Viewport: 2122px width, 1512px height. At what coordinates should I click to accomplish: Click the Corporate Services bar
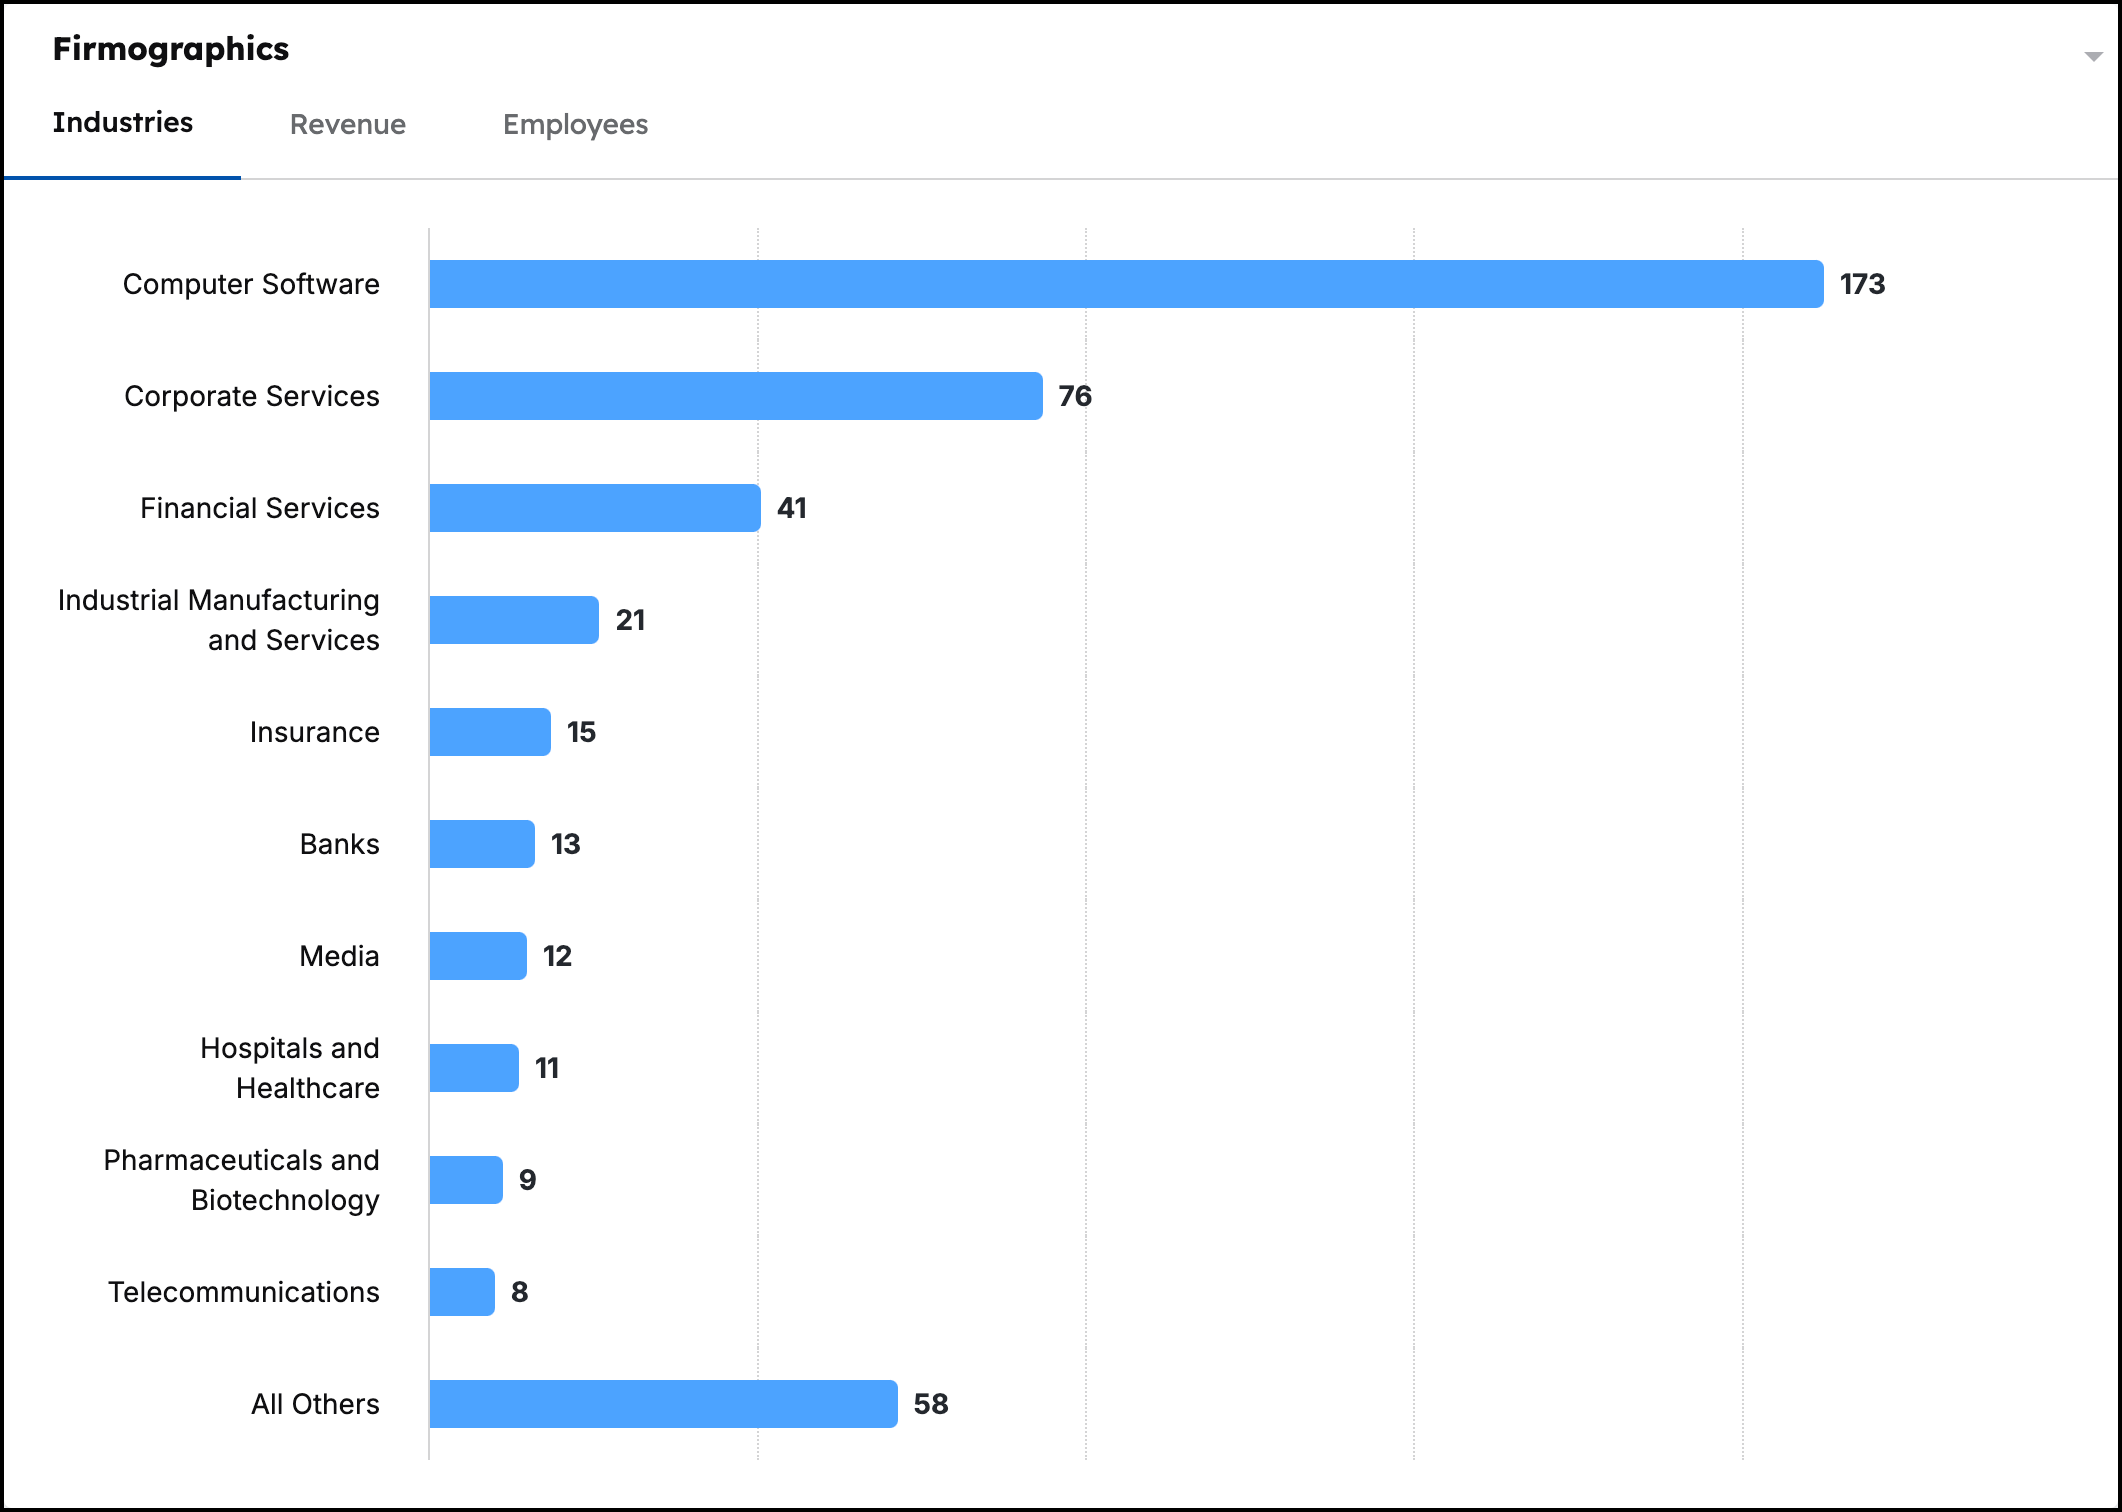[x=735, y=396]
